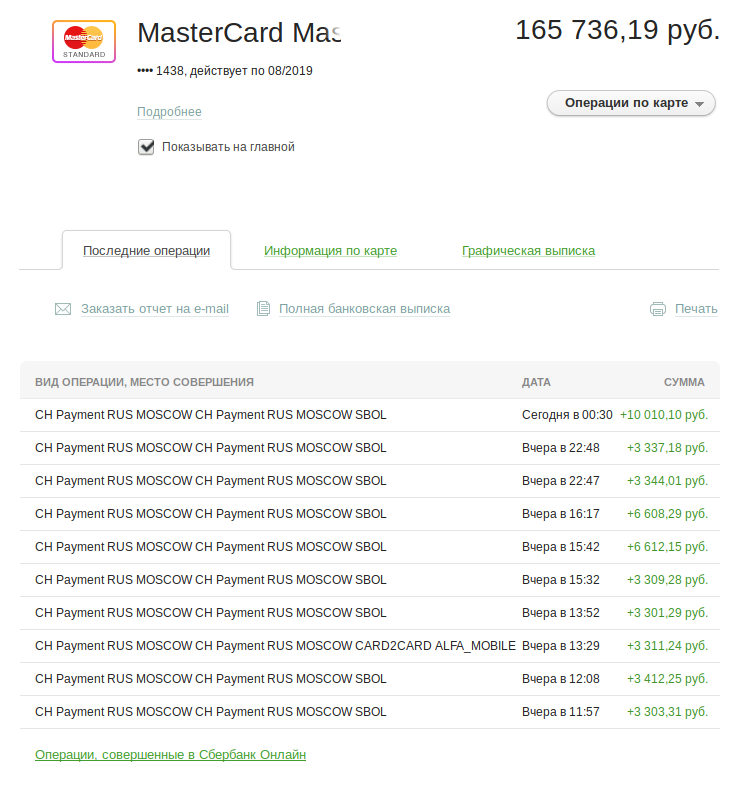Click the envelope icon for e-mail report
This screenshot has height=792, width=754.
point(63,309)
